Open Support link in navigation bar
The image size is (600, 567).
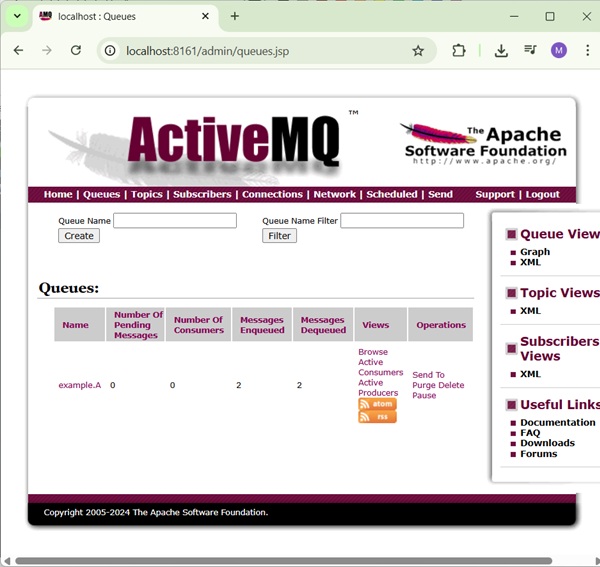pos(495,194)
